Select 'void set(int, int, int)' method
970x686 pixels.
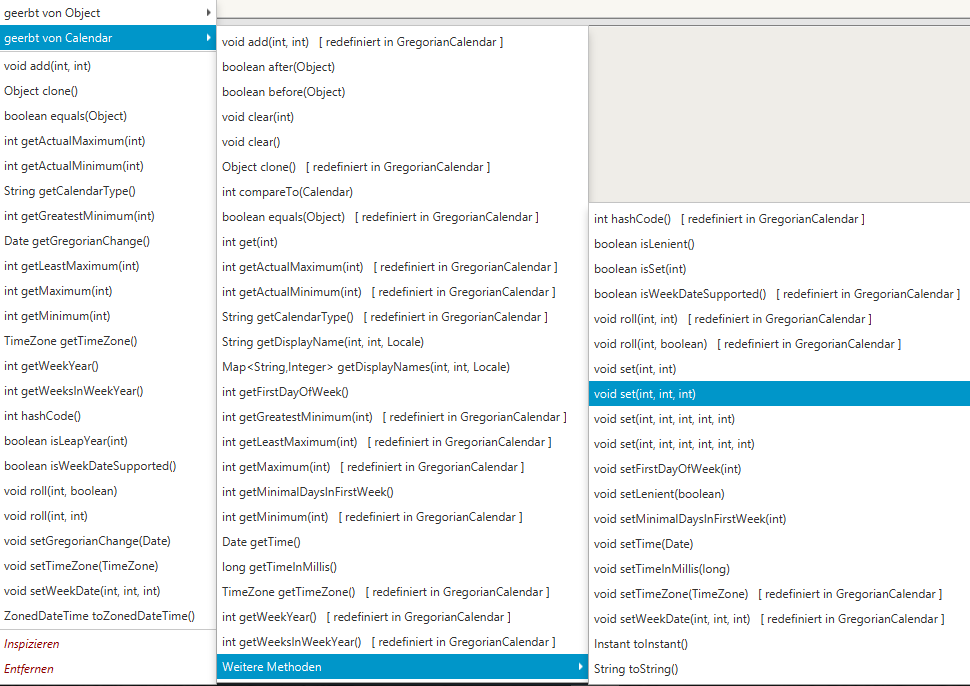point(645,394)
